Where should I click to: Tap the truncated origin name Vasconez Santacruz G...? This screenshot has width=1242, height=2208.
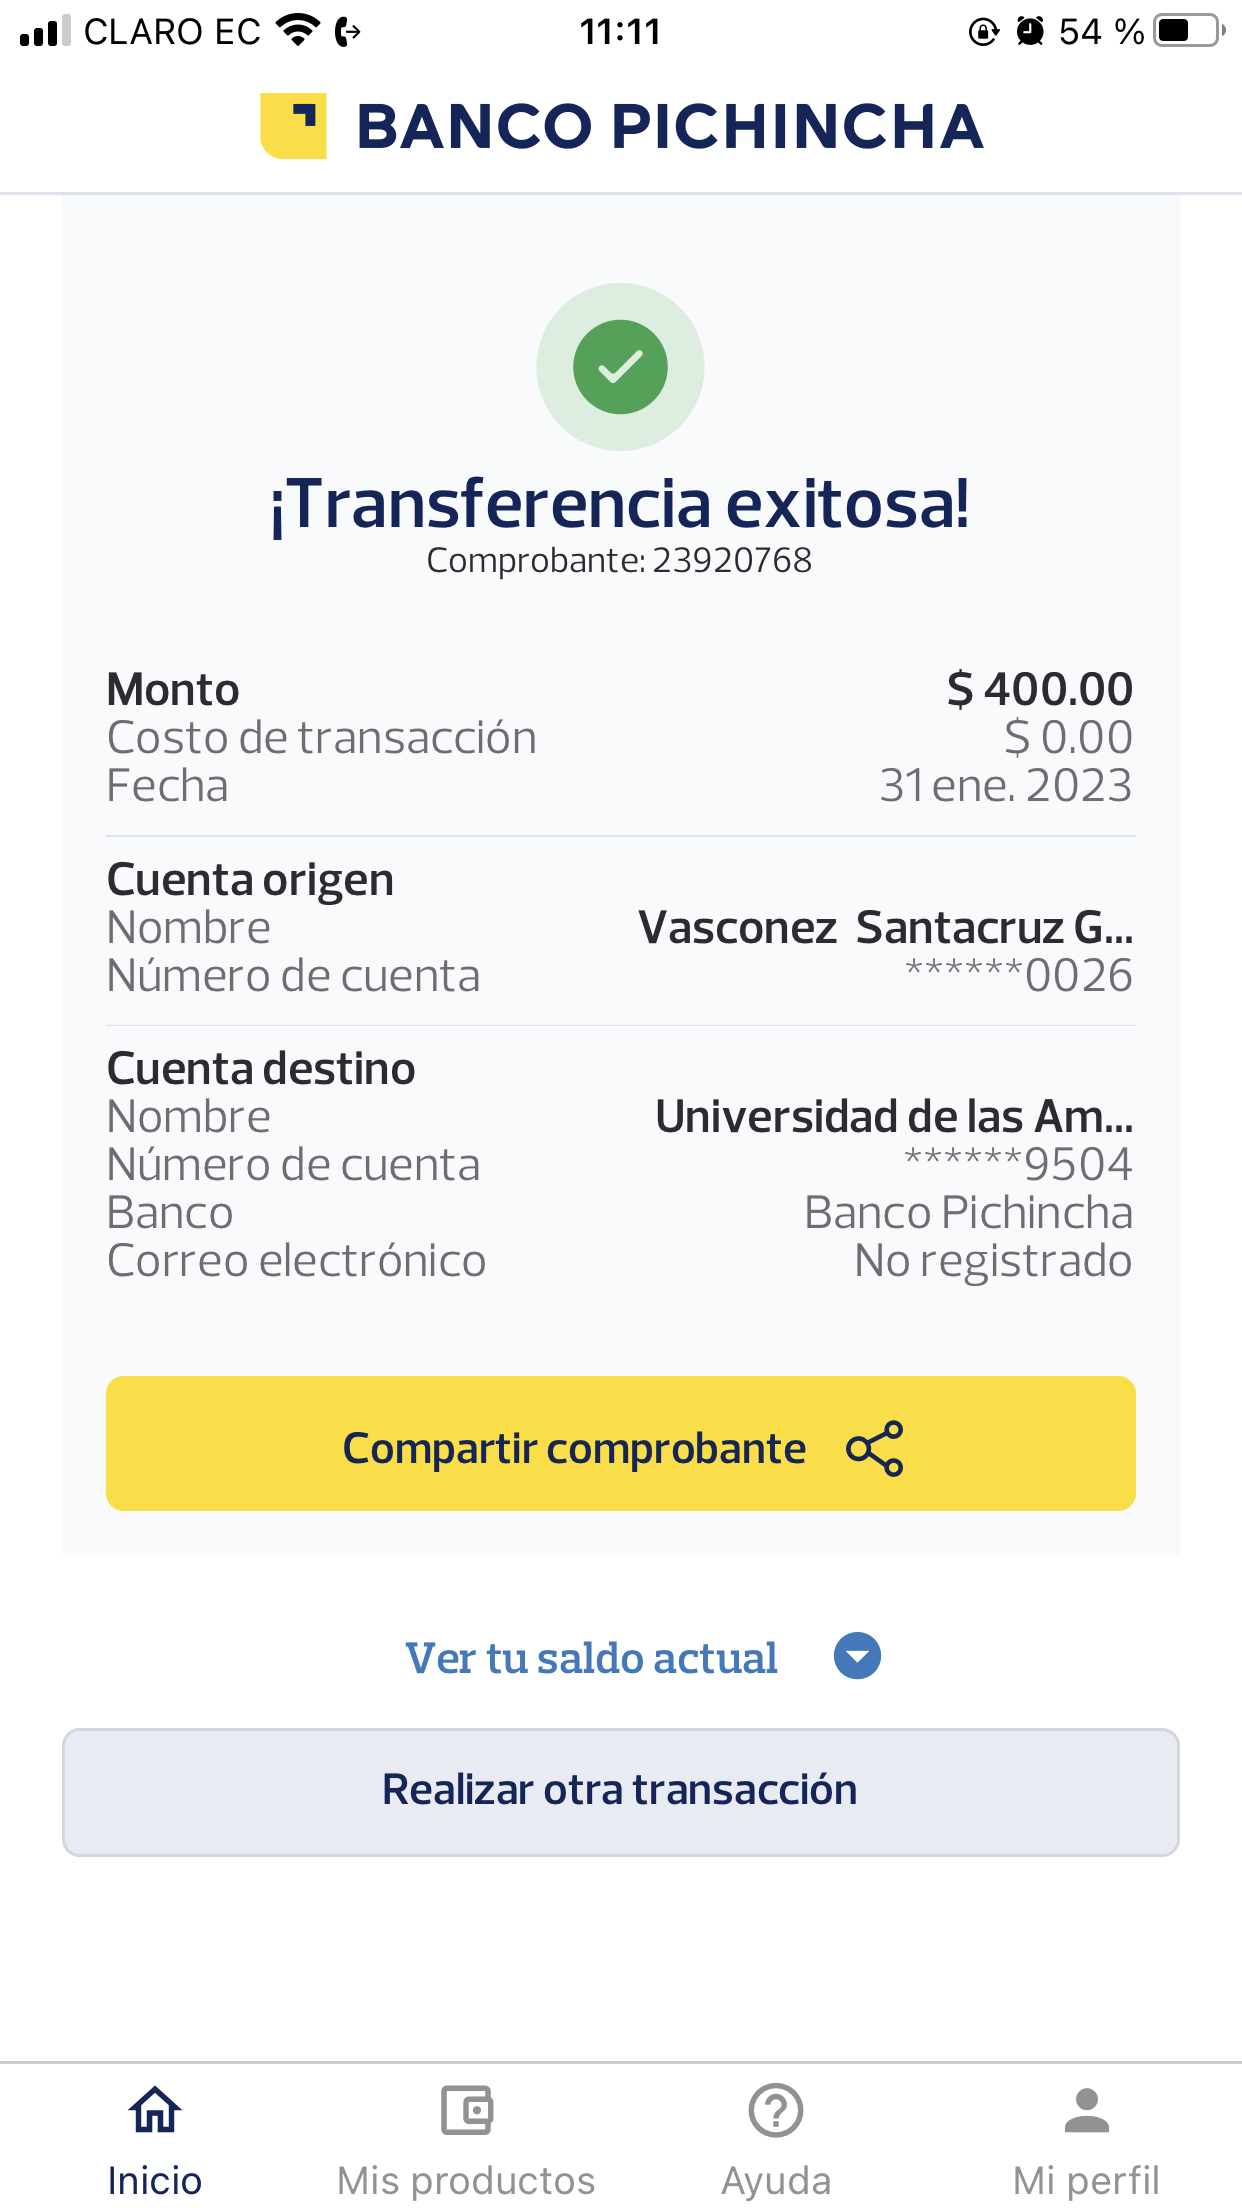tap(885, 928)
